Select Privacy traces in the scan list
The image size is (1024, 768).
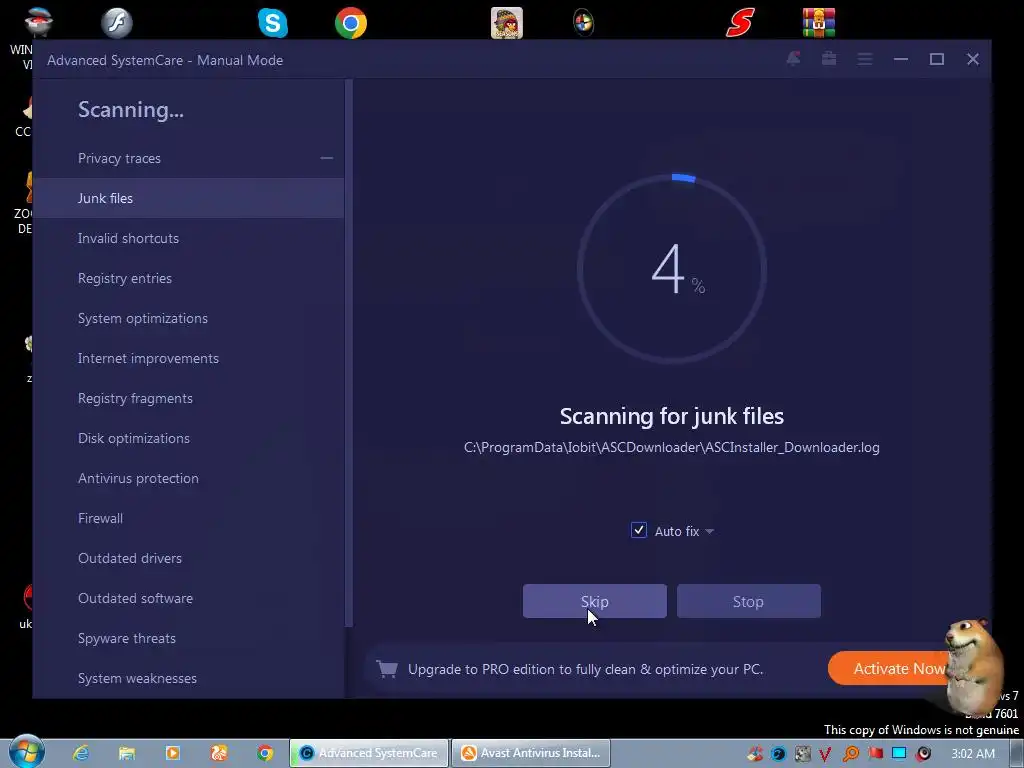coord(188,158)
